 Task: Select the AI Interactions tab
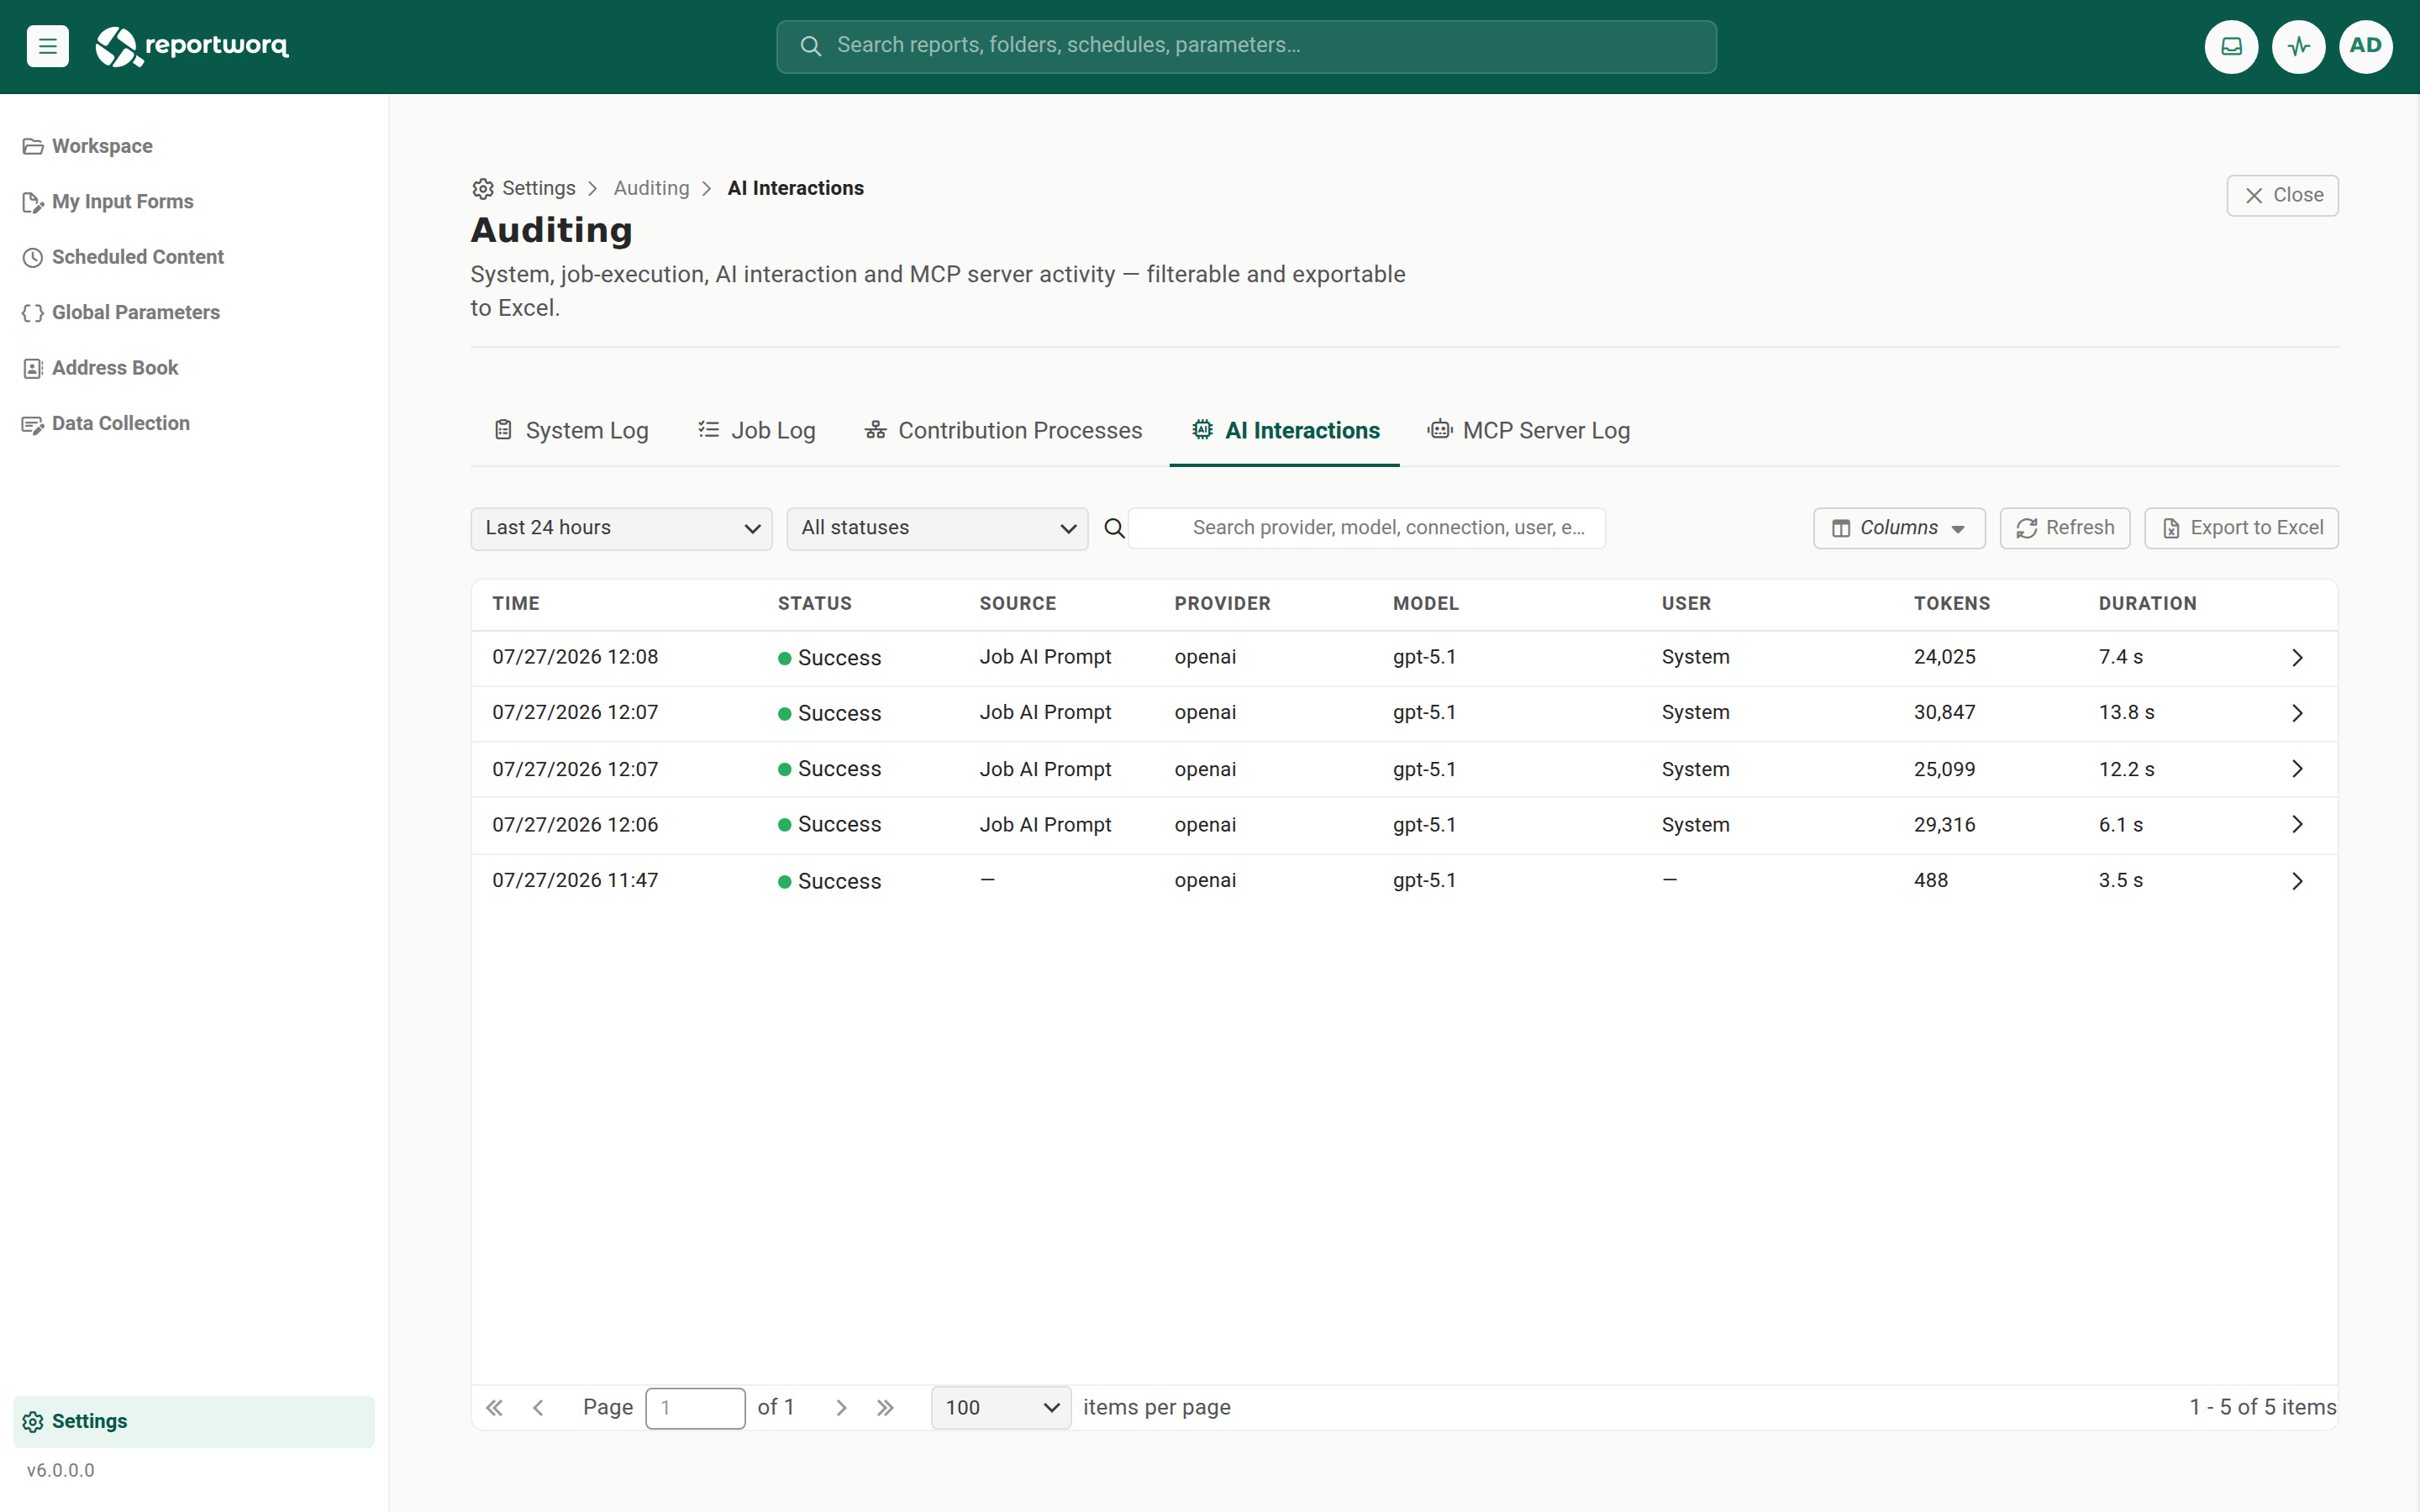click(x=1285, y=430)
